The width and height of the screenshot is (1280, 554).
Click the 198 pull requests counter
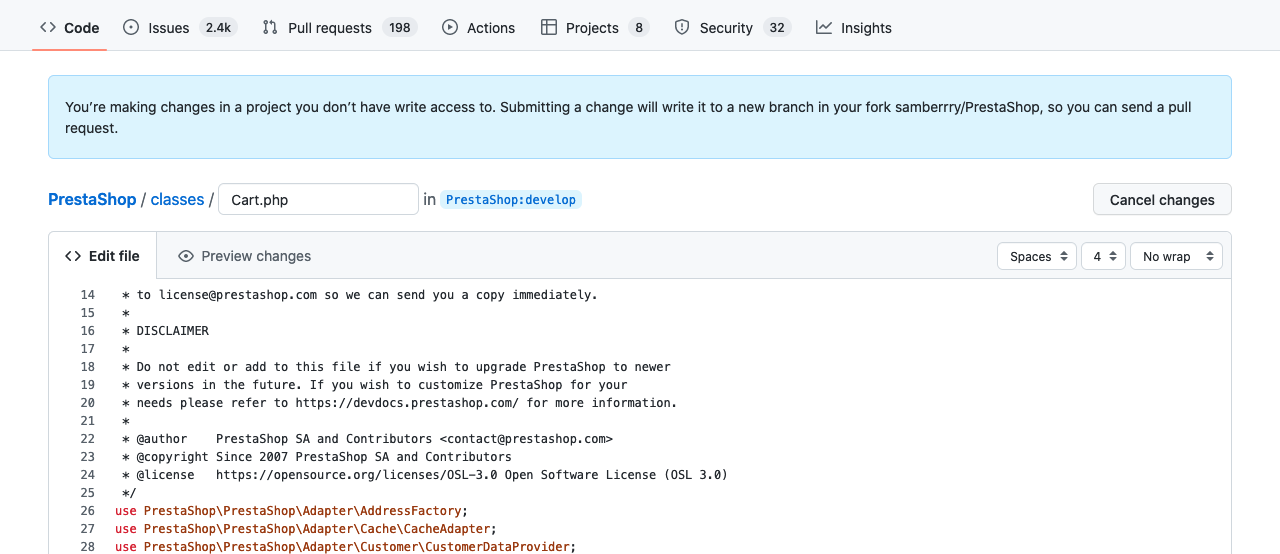[x=400, y=28]
